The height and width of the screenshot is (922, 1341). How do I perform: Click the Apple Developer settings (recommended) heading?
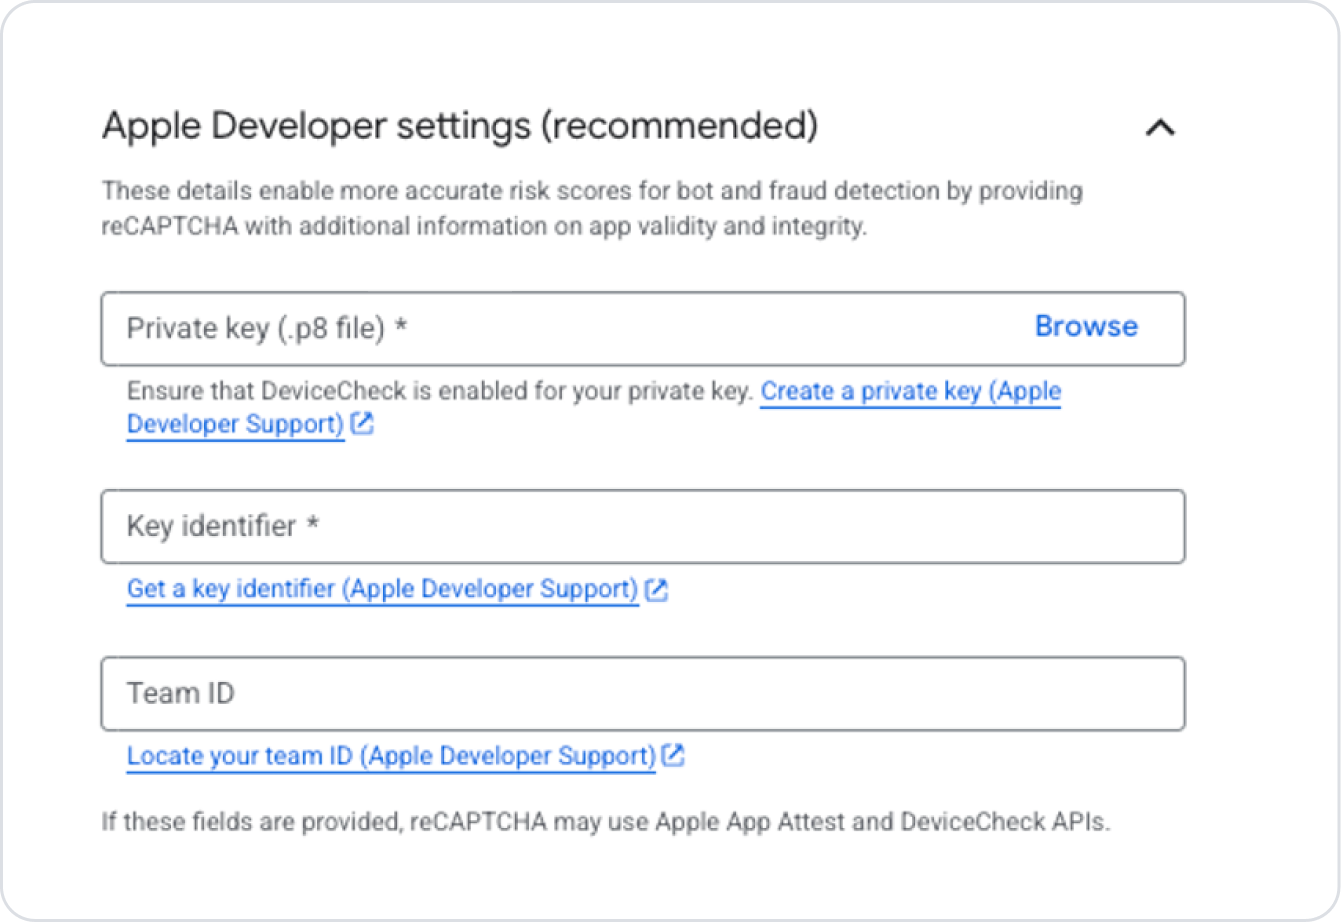tap(460, 126)
